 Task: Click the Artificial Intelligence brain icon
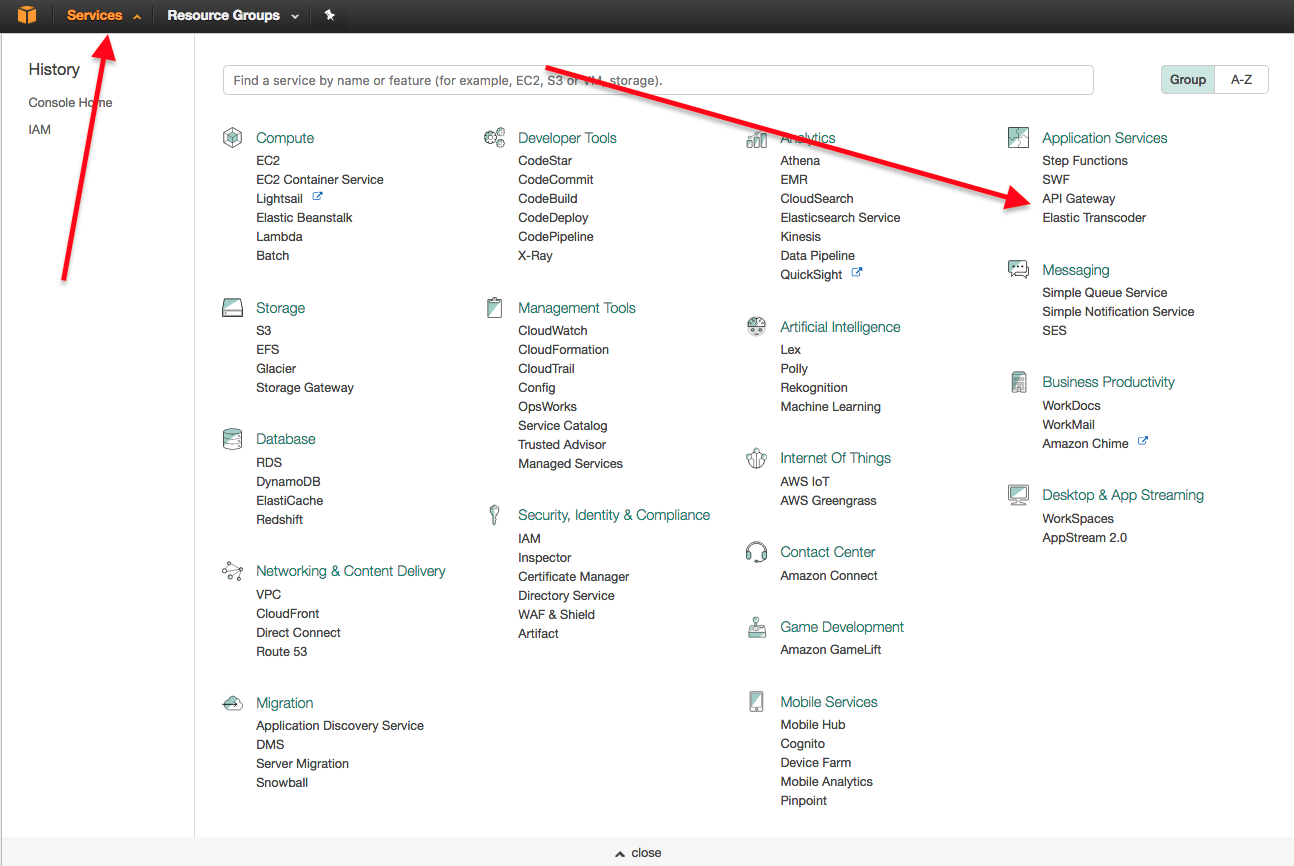click(x=756, y=327)
